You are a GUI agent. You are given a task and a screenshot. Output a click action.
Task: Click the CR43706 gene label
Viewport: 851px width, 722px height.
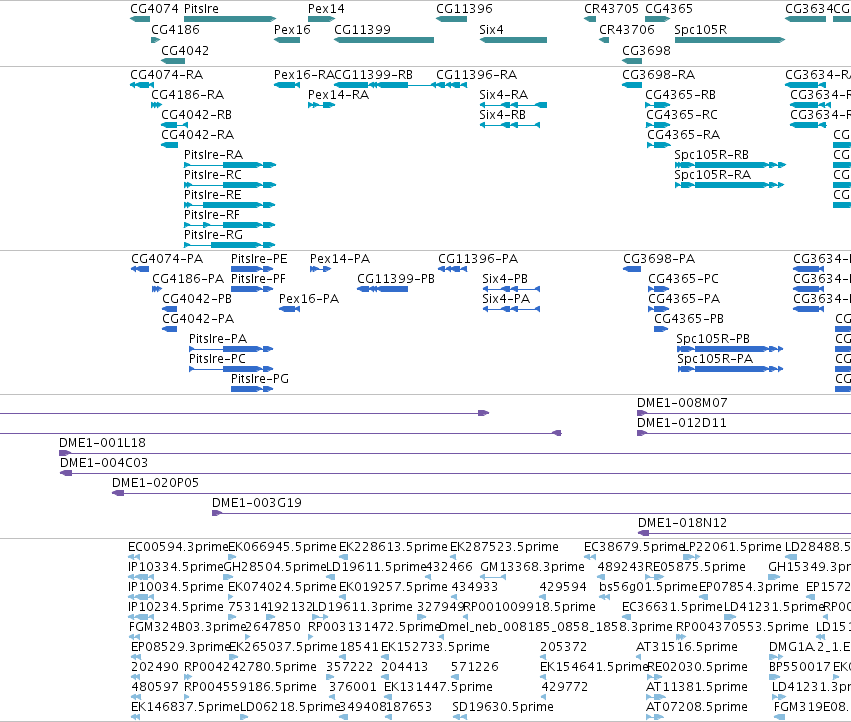tap(627, 29)
